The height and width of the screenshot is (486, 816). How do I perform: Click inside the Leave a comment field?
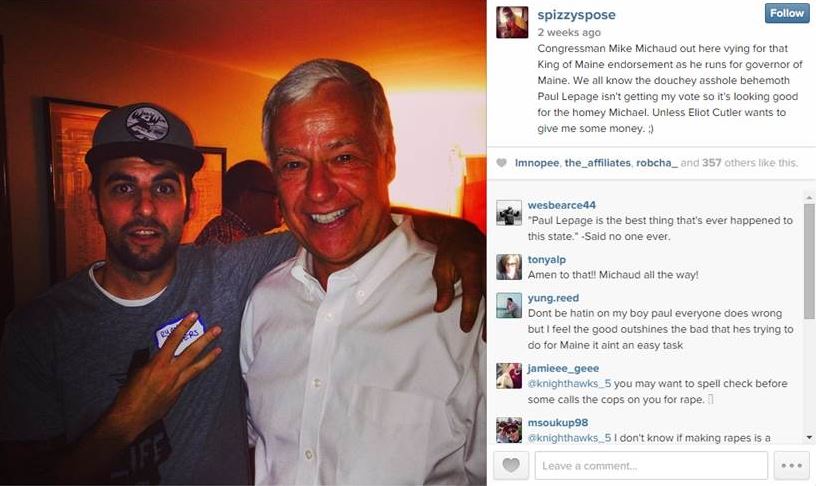[x=651, y=465]
